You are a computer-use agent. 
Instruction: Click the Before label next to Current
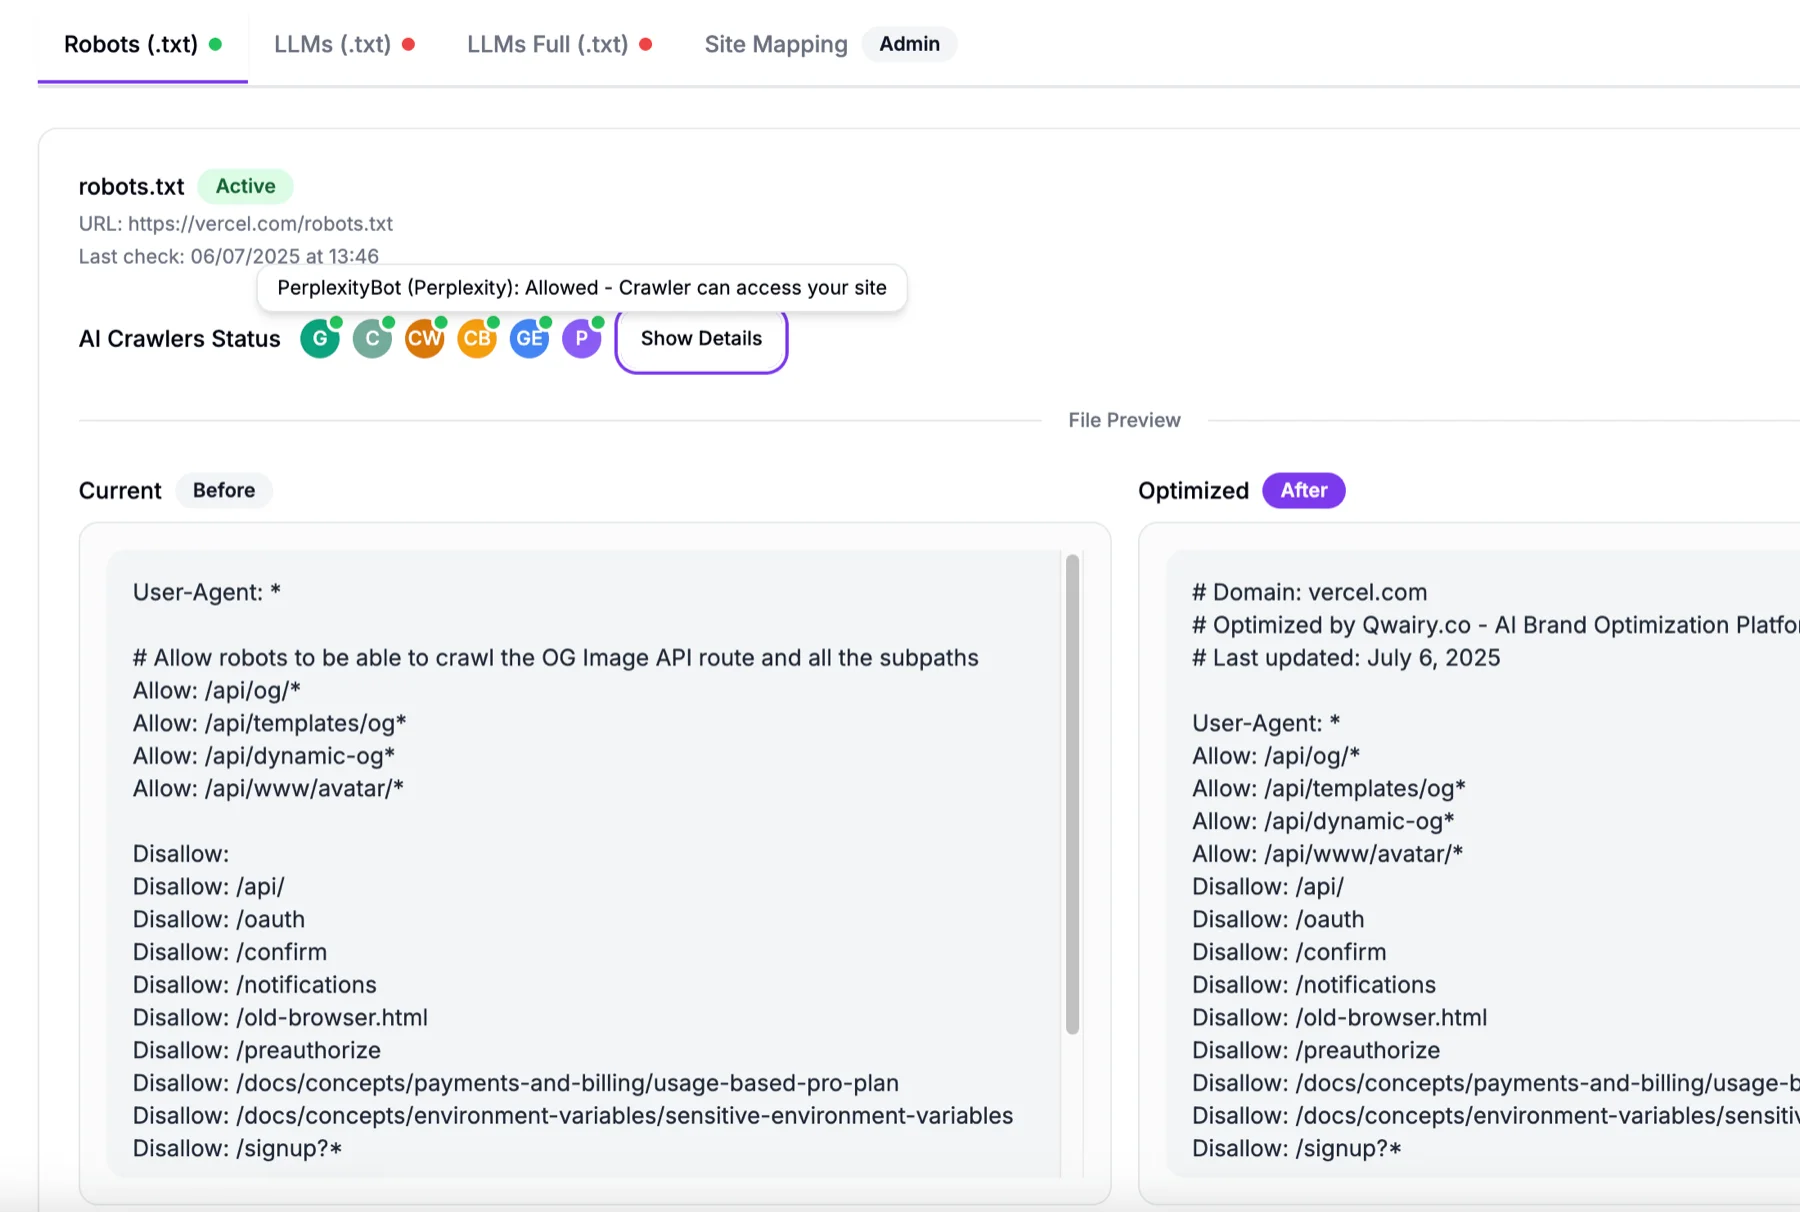coord(224,490)
